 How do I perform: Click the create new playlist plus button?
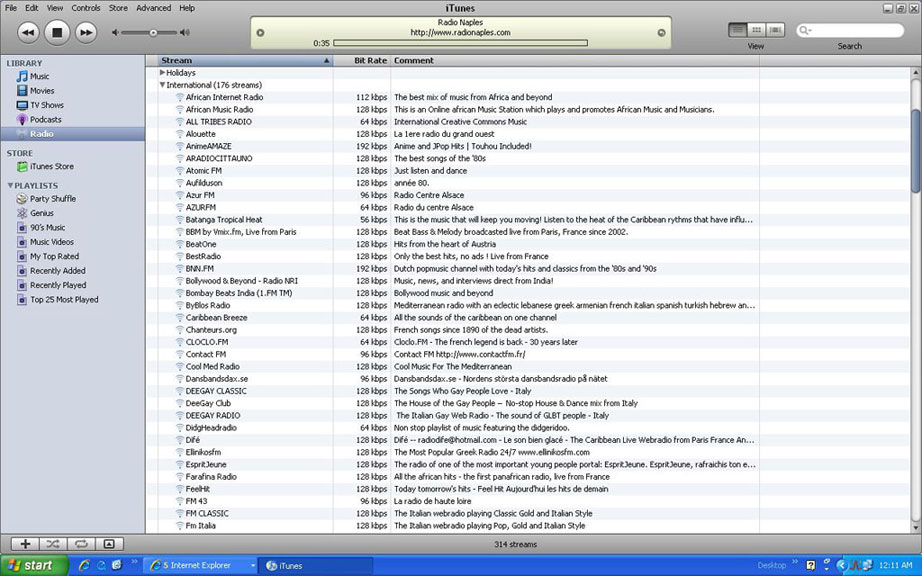(x=25, y=544)
